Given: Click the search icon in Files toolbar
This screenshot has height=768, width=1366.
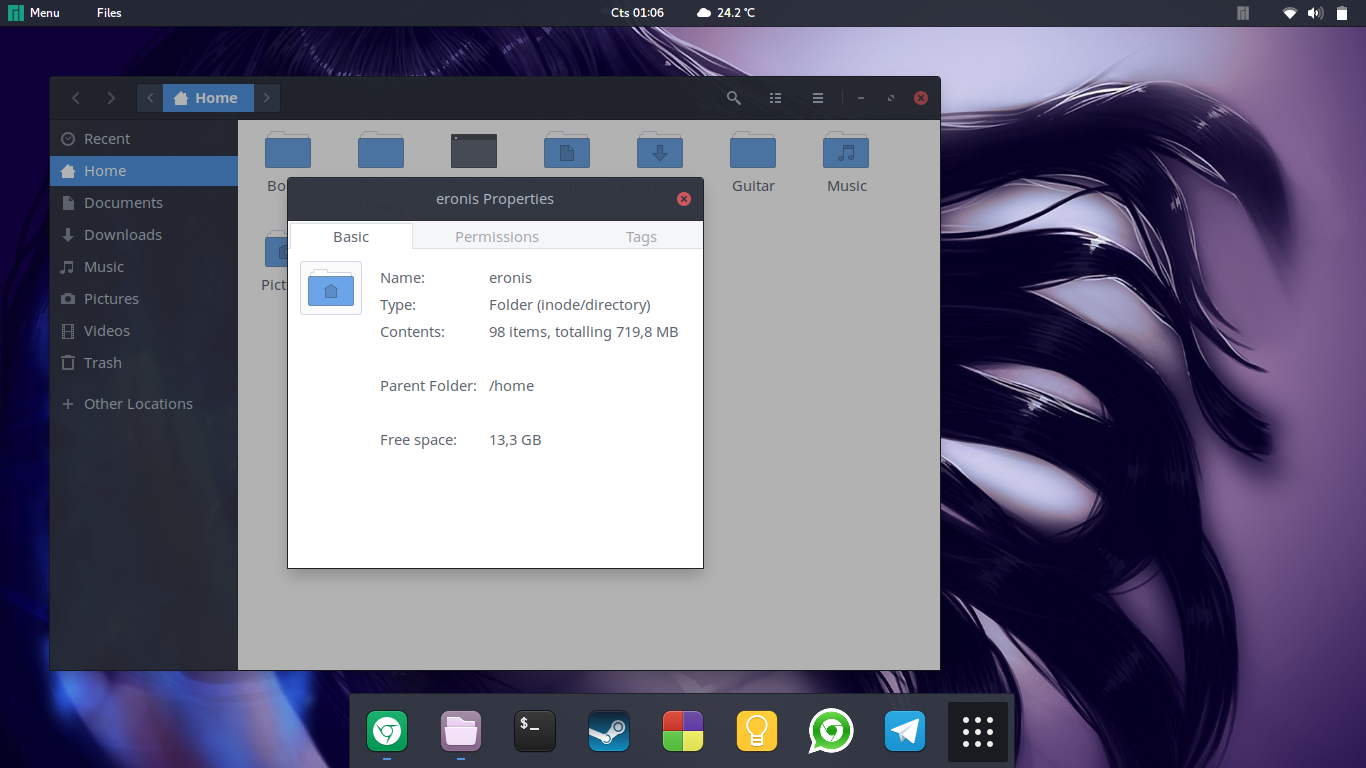Looking at the screenshot, I should pos(734,98).
